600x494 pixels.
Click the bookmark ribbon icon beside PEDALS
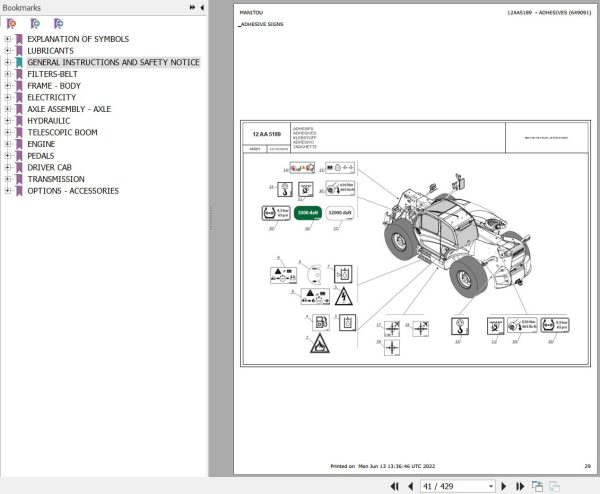click(19, 156)
